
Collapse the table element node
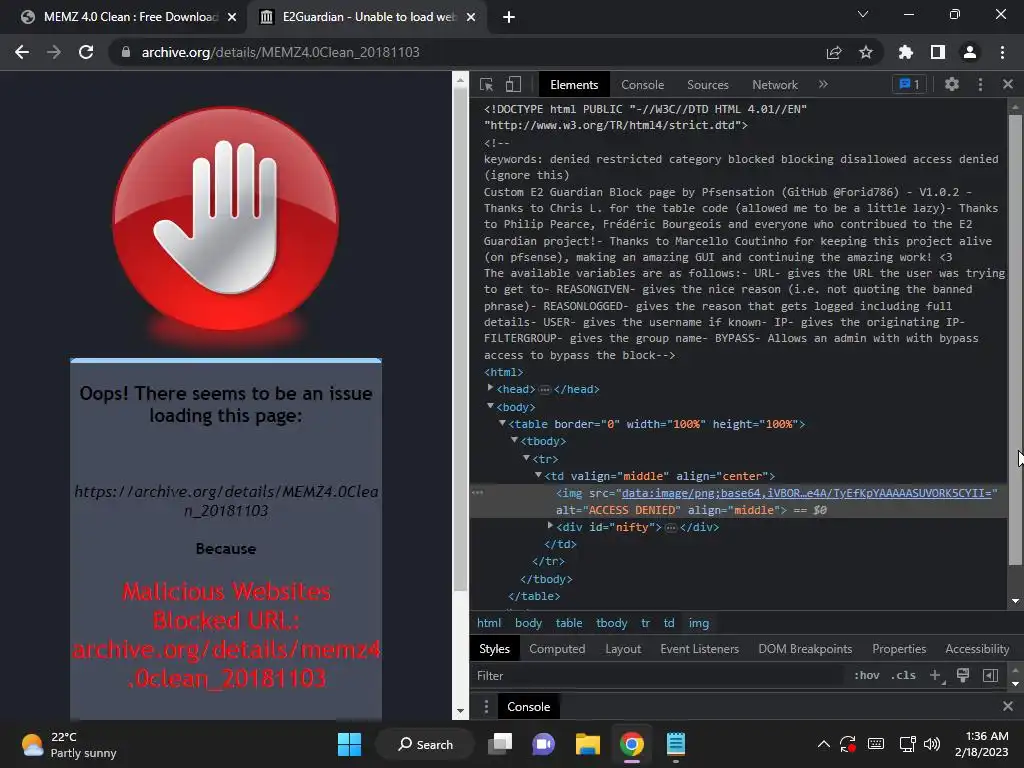click(x=502, y=423)
